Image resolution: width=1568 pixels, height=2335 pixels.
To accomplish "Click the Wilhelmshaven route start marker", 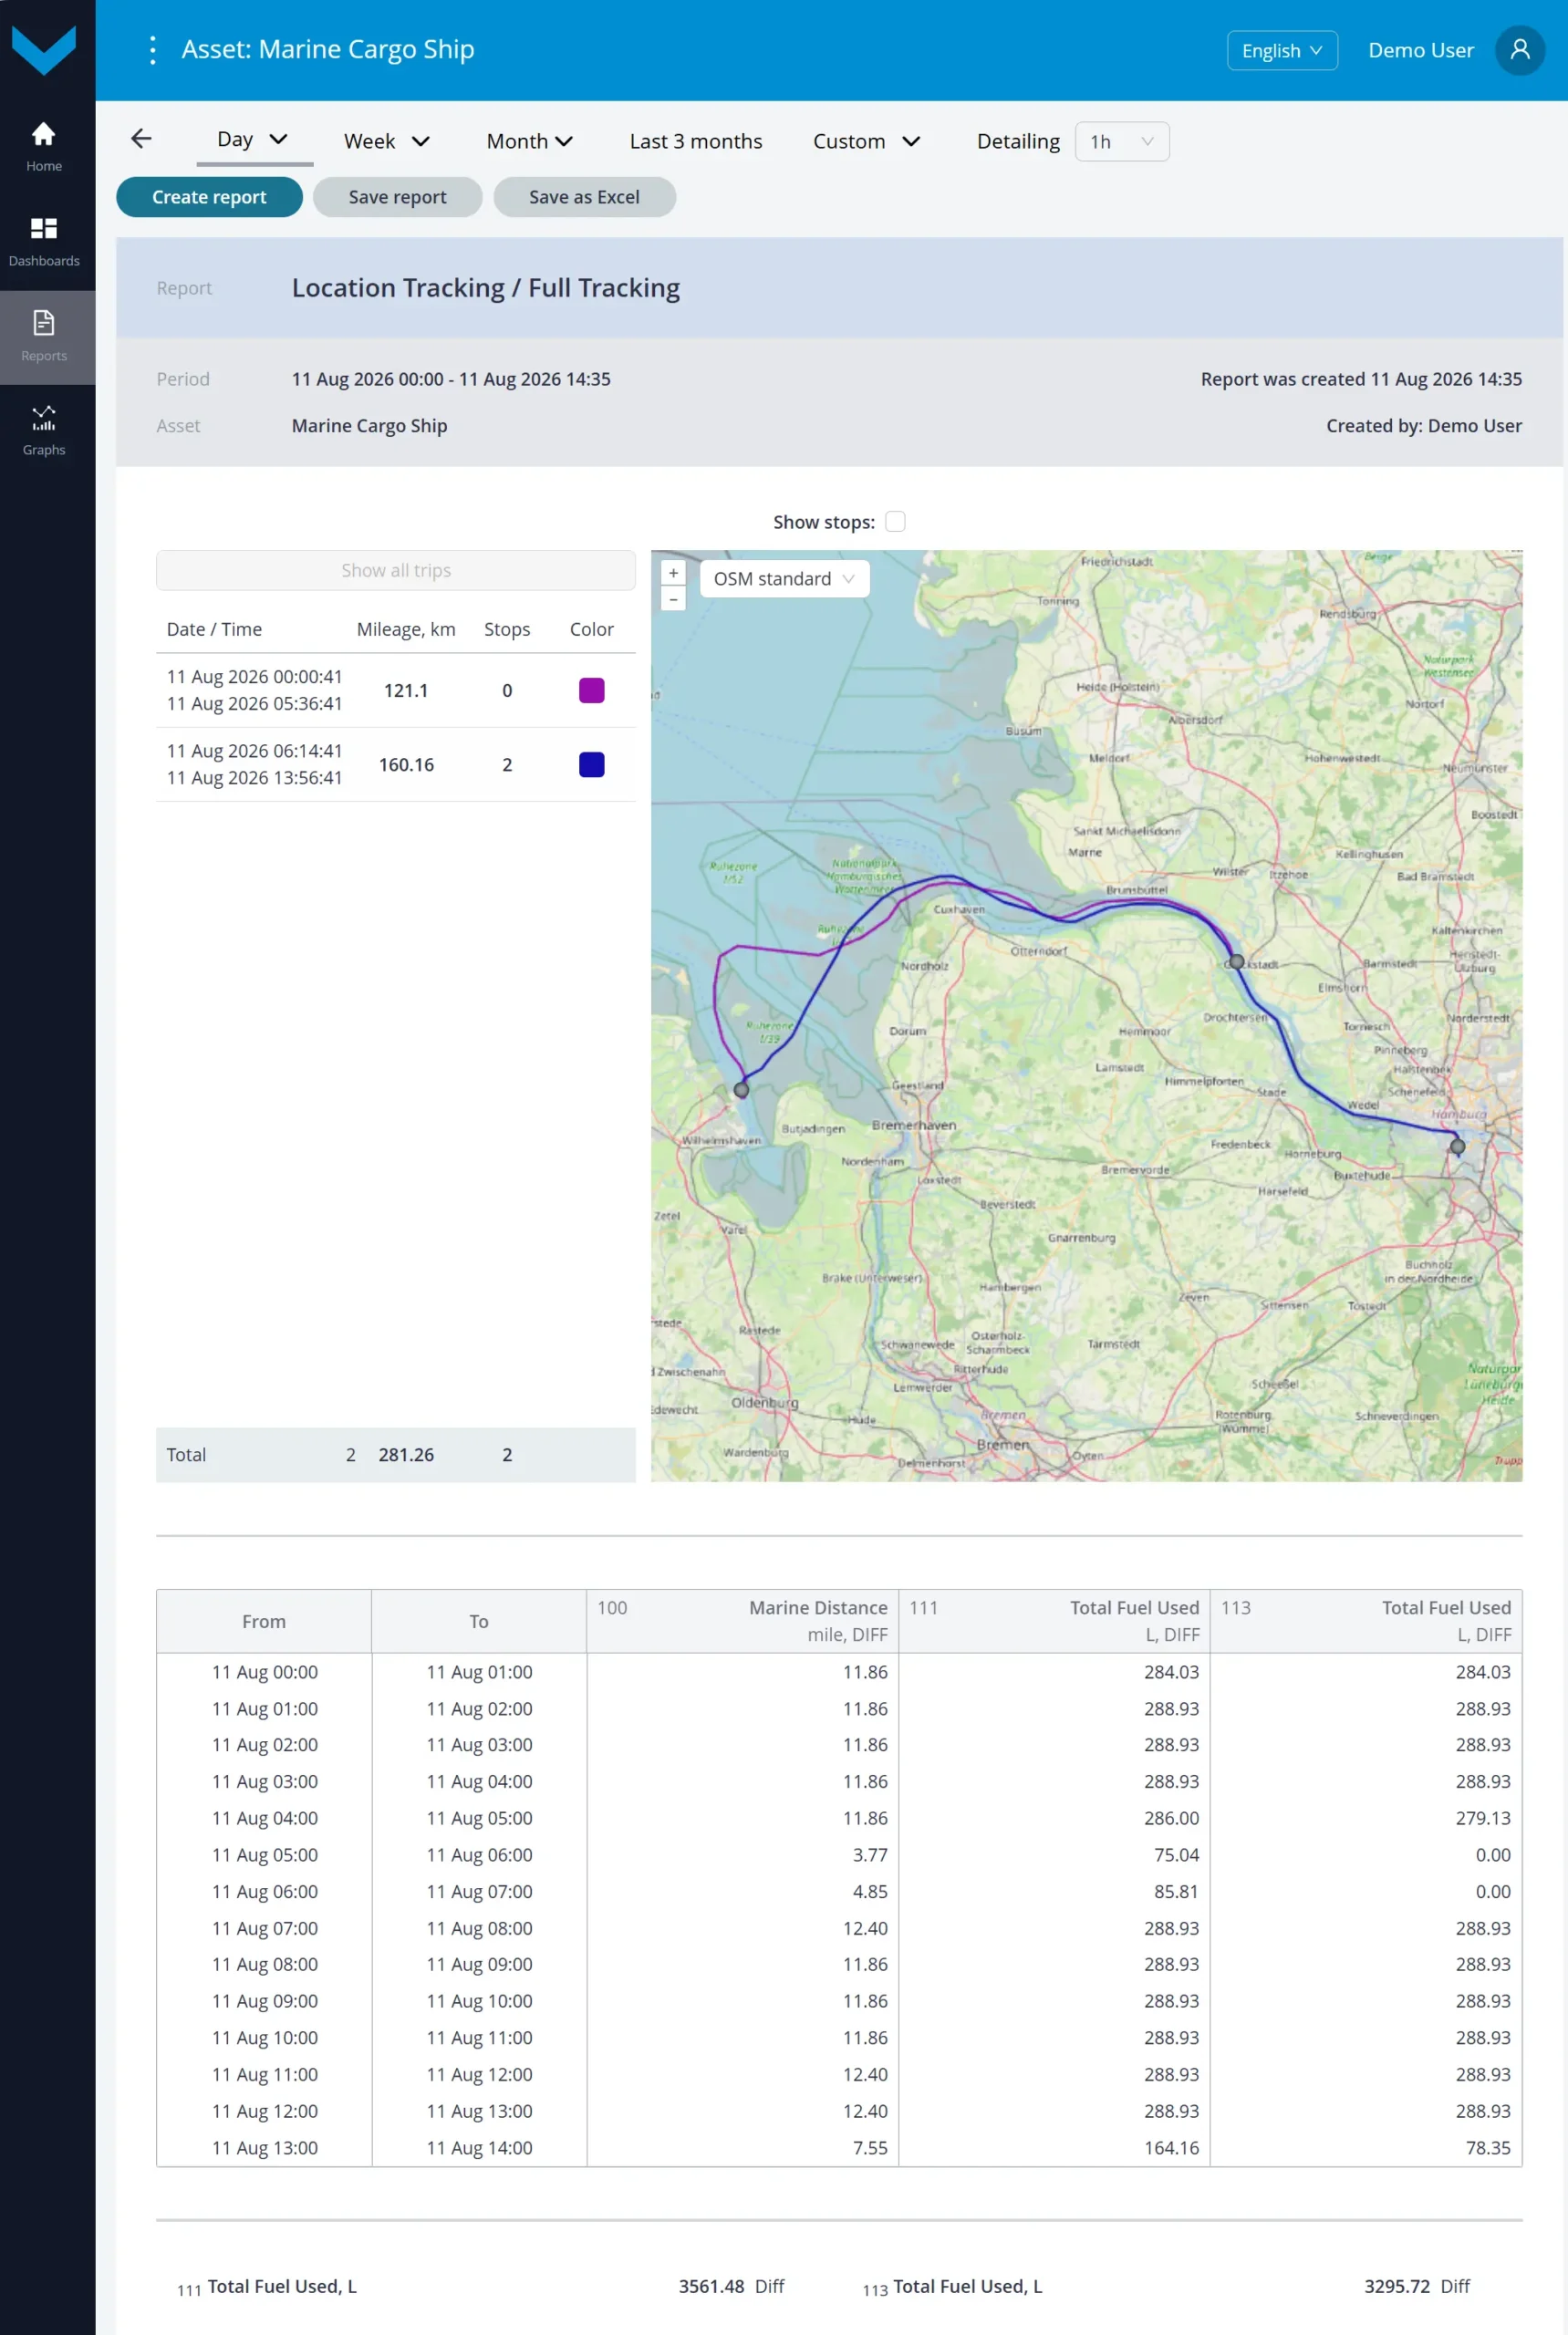I will 741,1090.
